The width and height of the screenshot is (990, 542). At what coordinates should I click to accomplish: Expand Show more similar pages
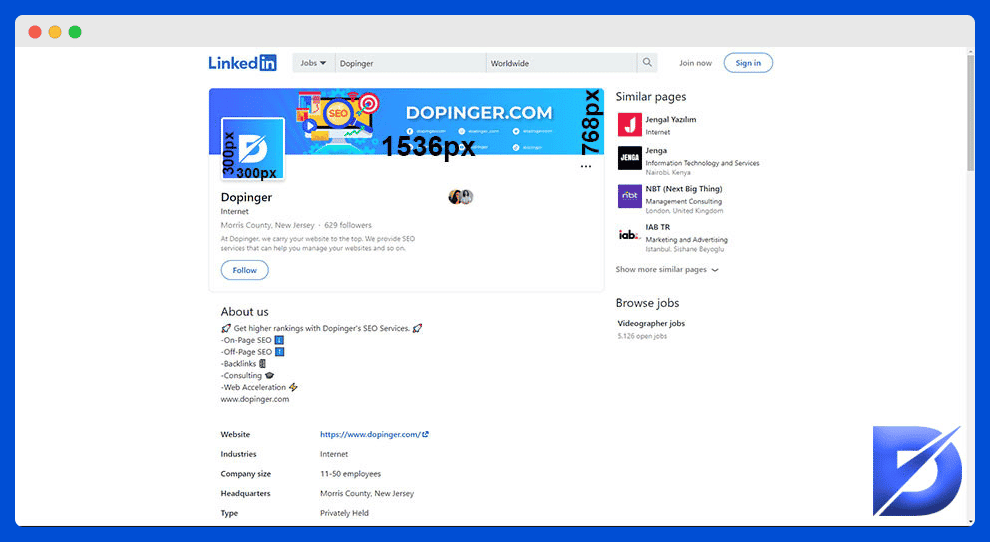(667, 269)
